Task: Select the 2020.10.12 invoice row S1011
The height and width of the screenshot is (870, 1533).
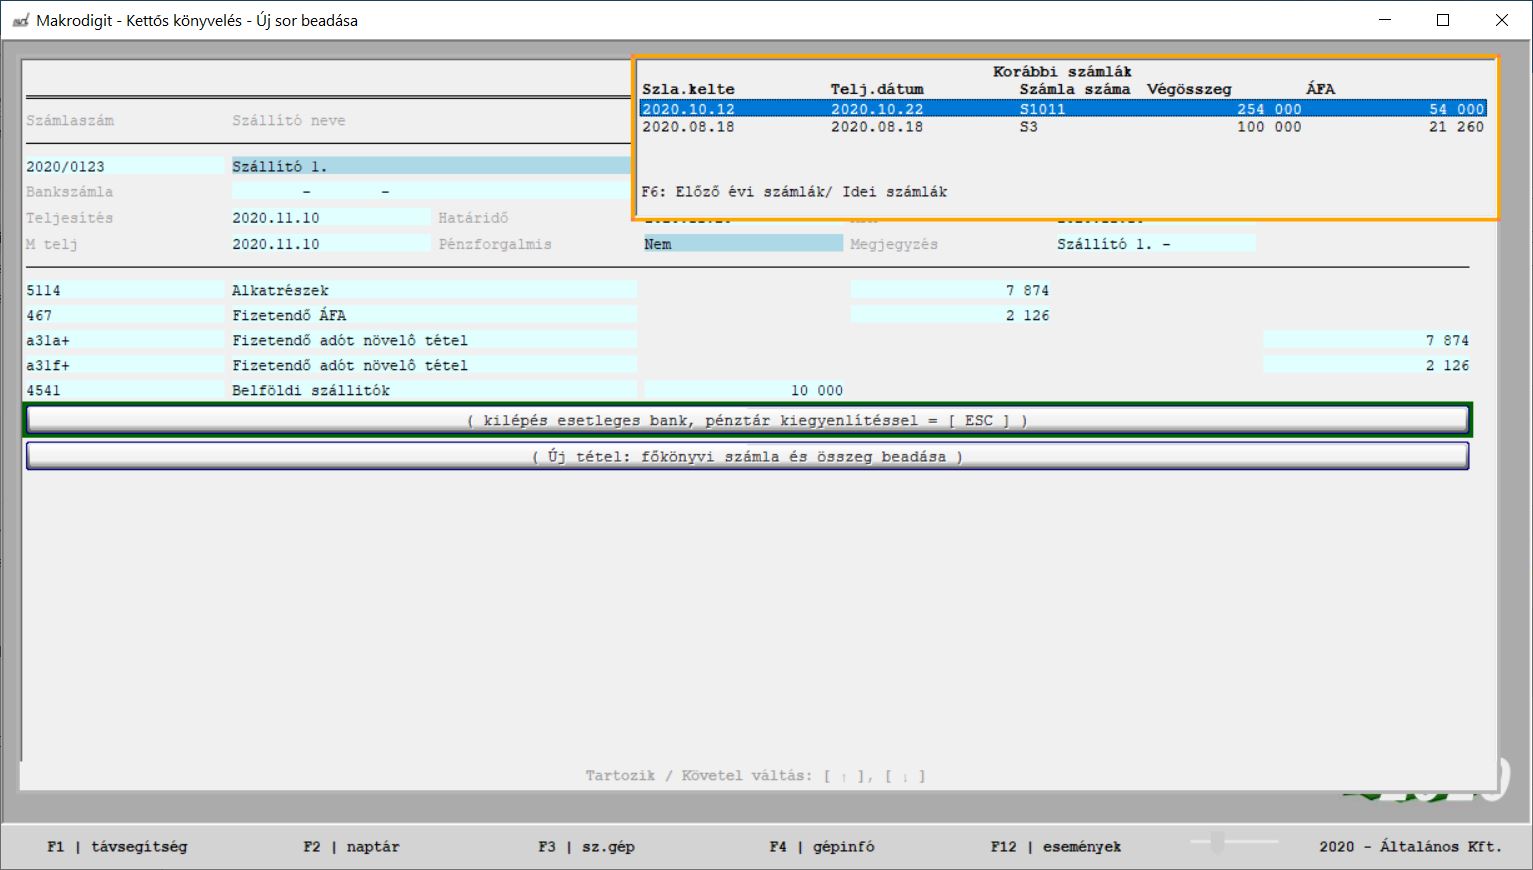Action: pyautogui.click(x=1063, y=109)
